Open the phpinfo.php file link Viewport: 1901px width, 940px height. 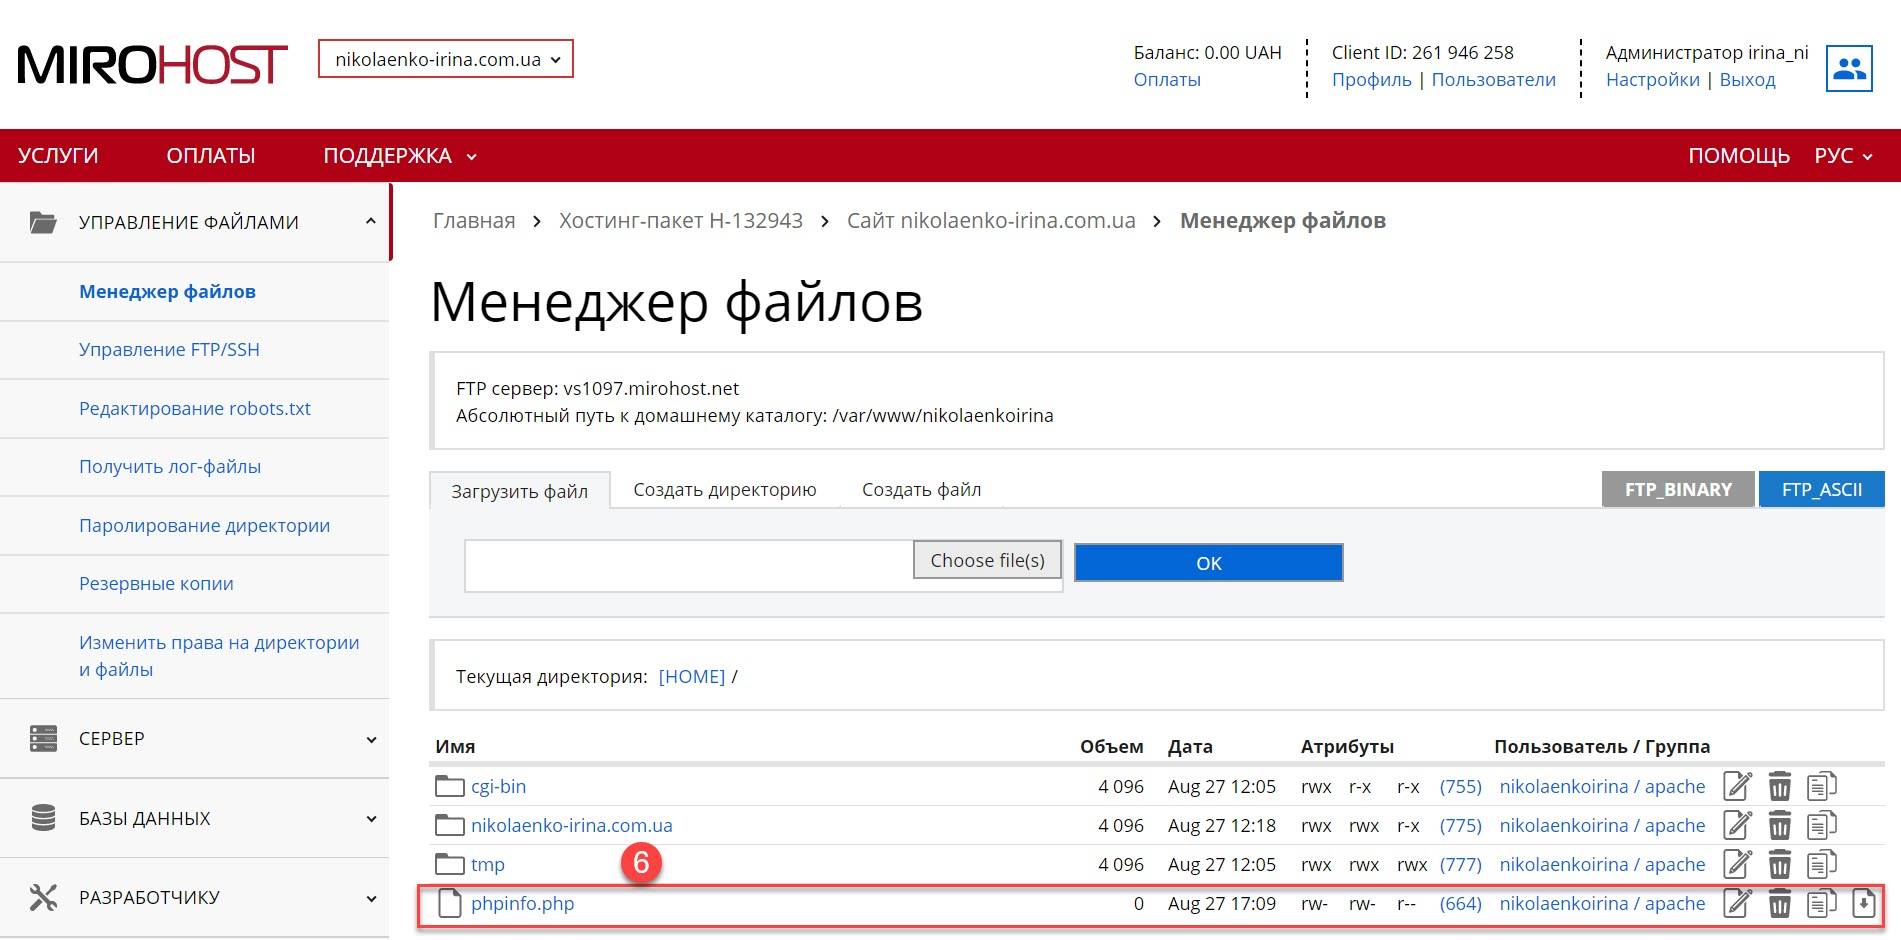[x=522, y=904]
